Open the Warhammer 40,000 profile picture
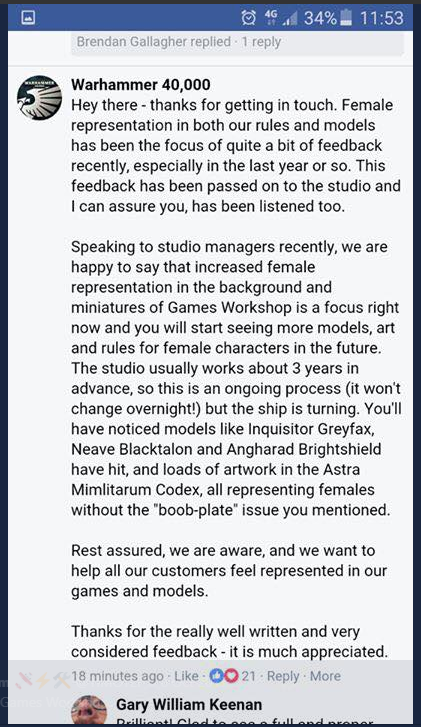The width and height of the screenshot is (421, 727). [x=39, y=98]
